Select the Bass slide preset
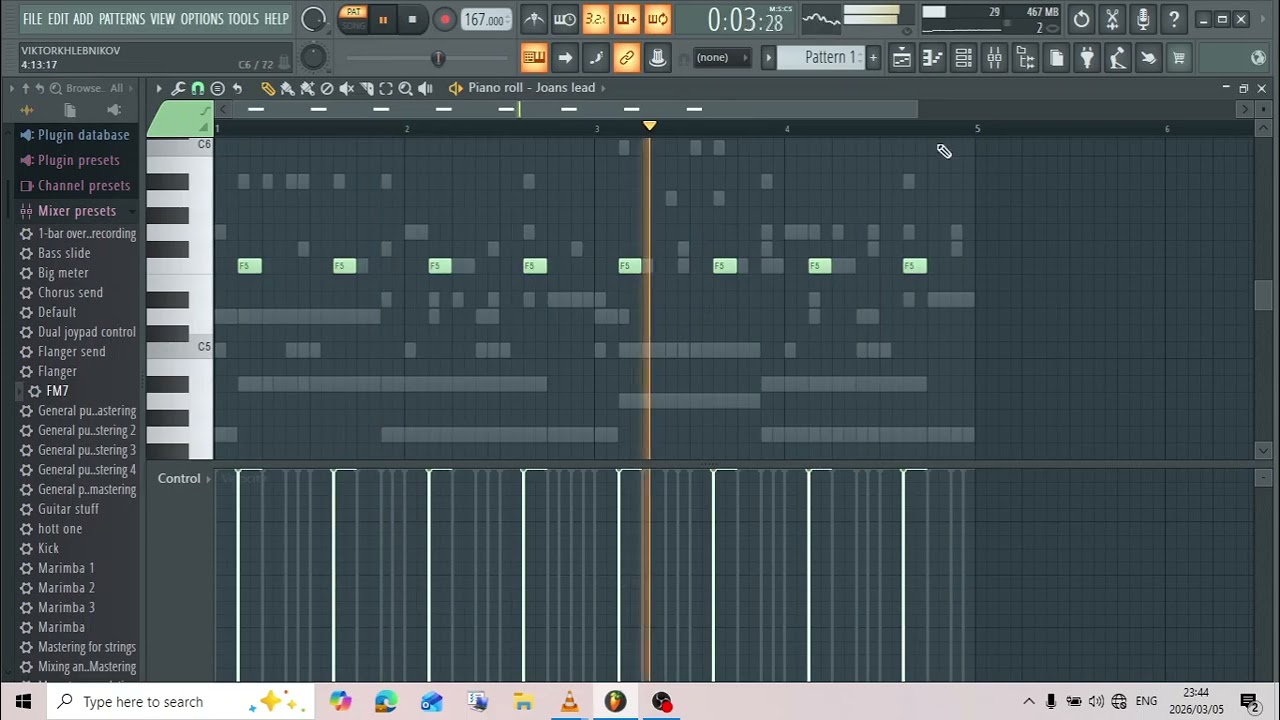Image resolution: width=1280 pixels, height=720 pixels. click(x=64, y=253)
